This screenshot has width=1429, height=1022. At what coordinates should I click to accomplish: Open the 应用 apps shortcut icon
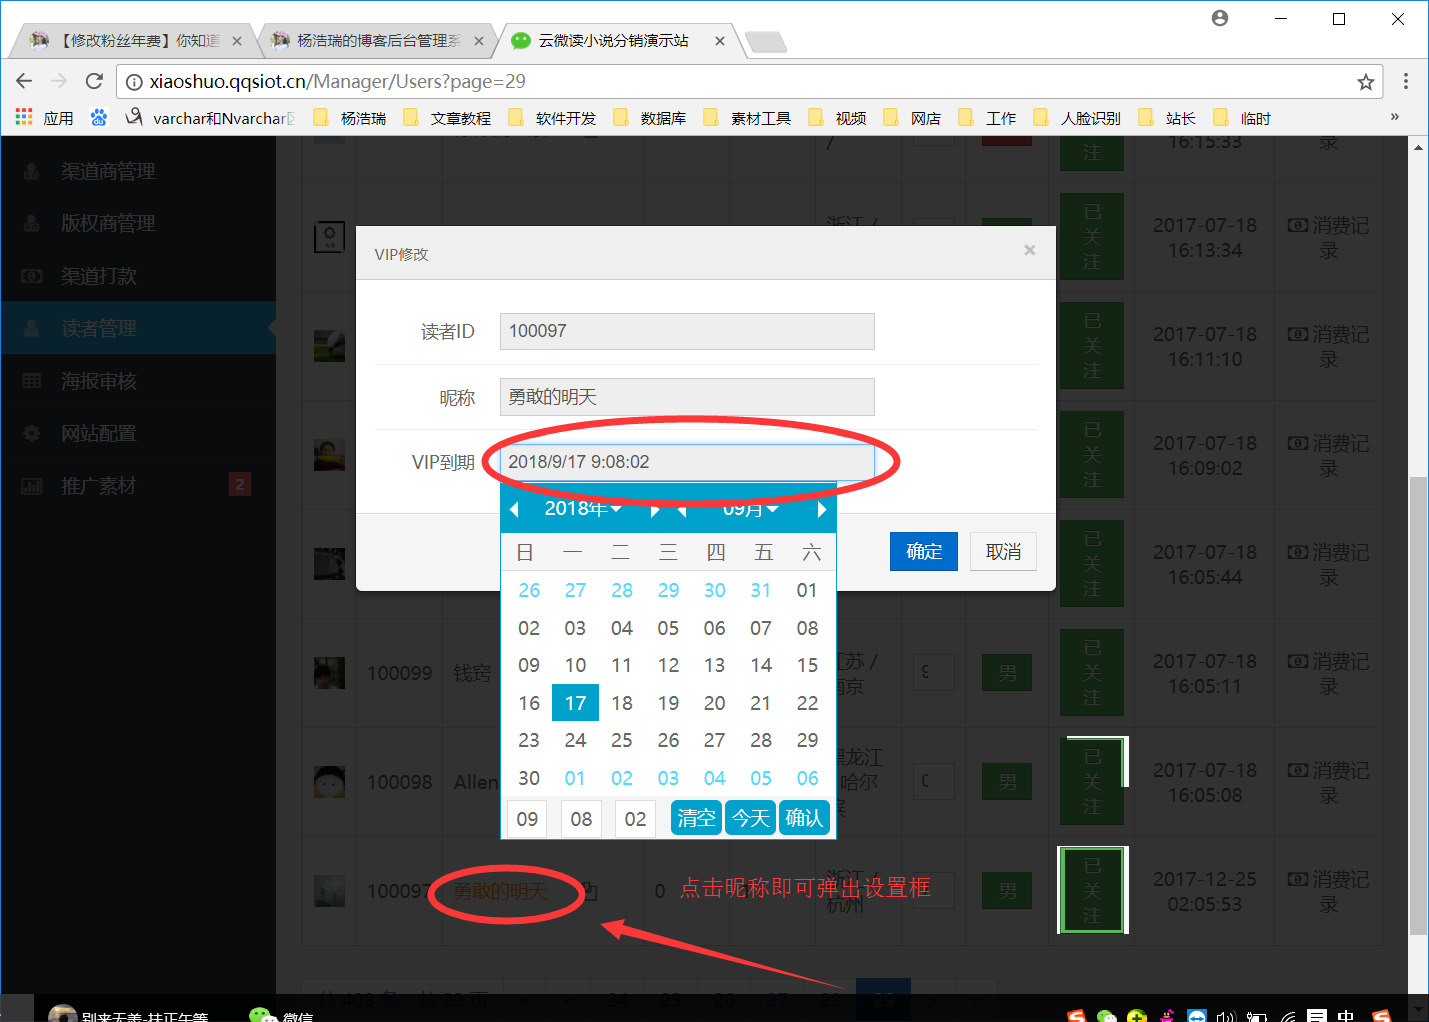click(x=24, y=118)
